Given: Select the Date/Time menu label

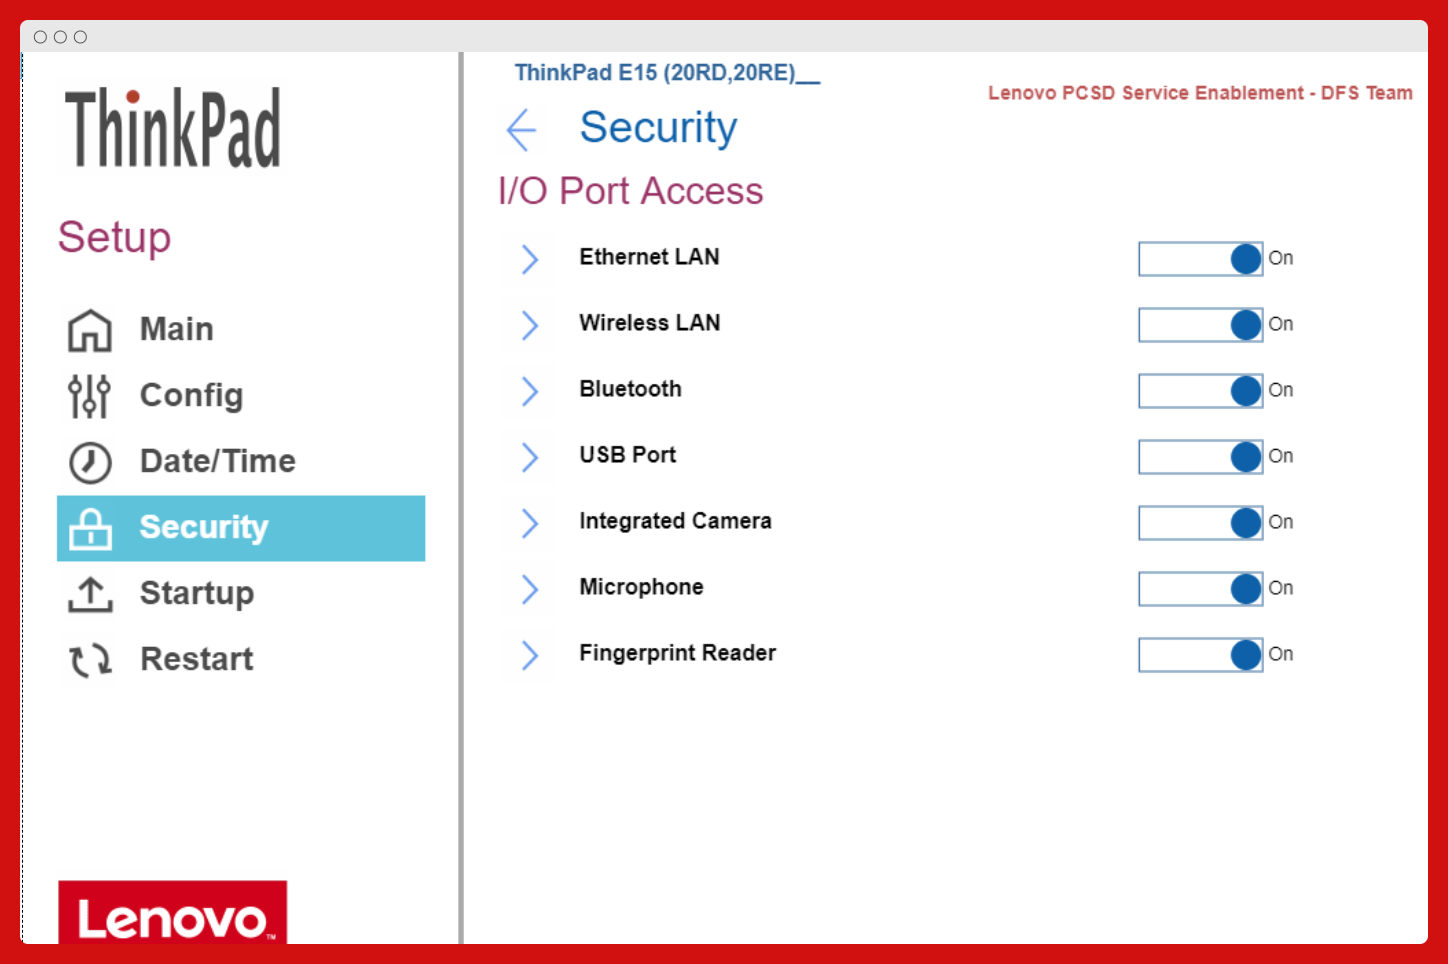Looking at the screenshot, I should [218, 461].
